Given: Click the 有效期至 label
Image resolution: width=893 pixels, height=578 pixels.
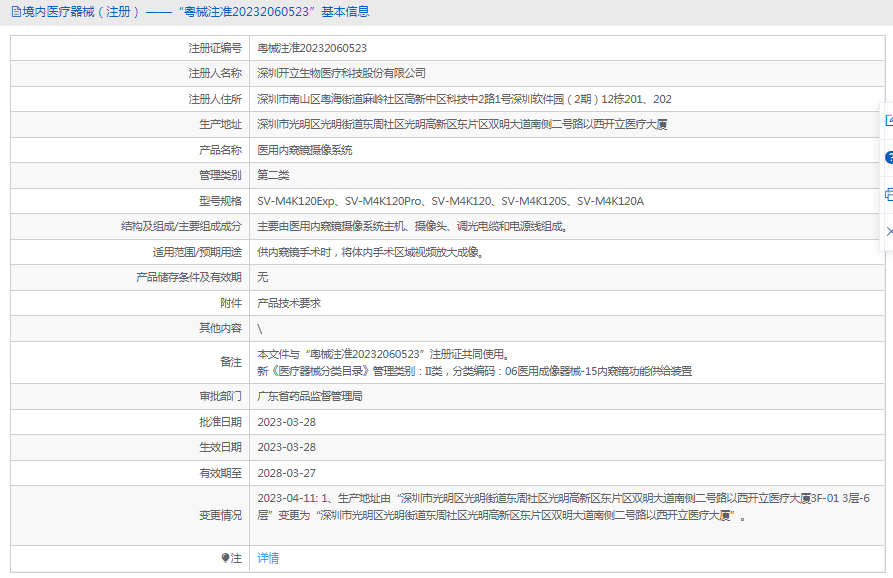Looking at the screenshot, I should [220, 473].
